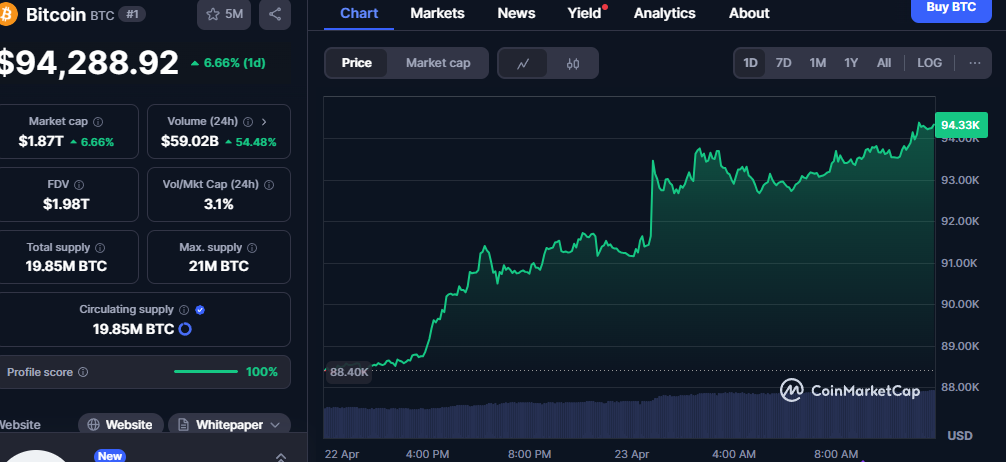Click the 54.48% volume change
The image size is (1006, 462).
pyautogui.click(x=251, y=142)
